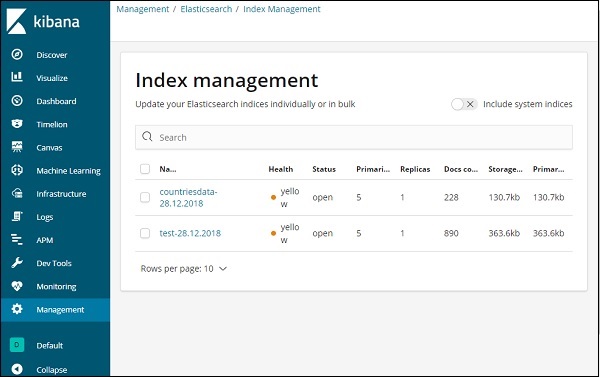Sort by Replicas column header
The height and width of the screenshot is (377, 600).
click(x=415, y=169)
